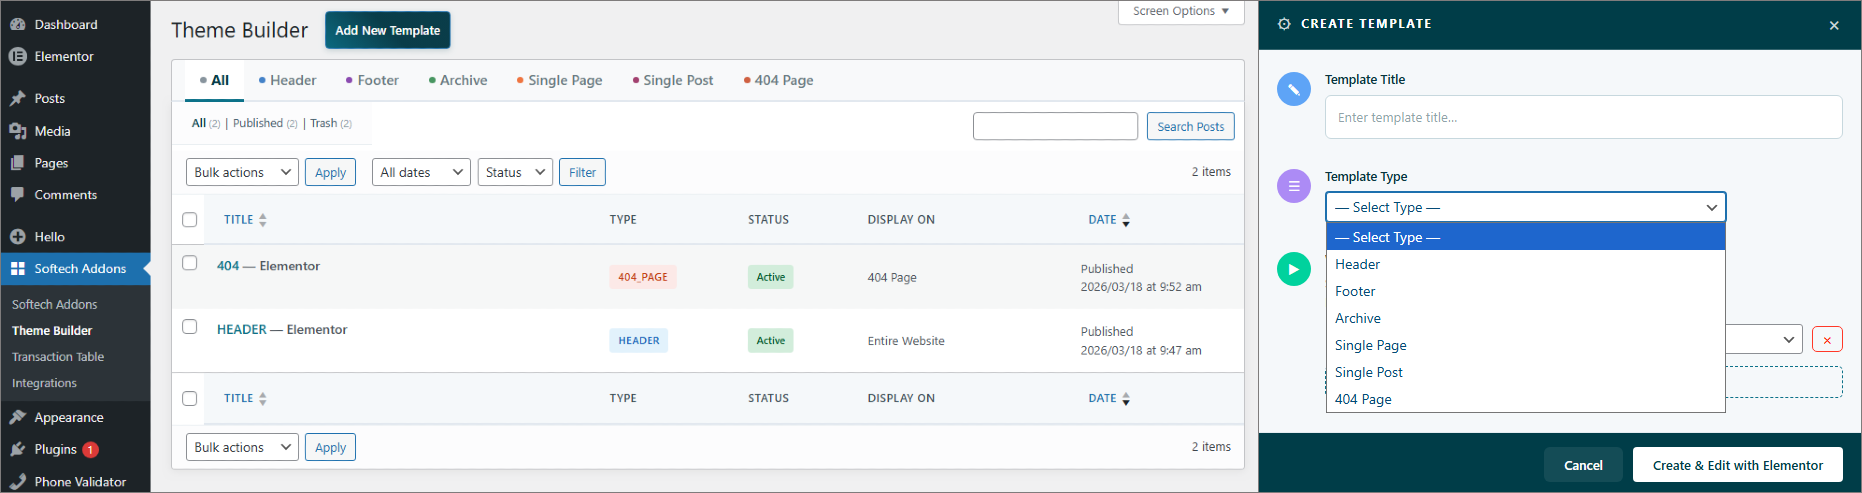Screen dimensions: 1862x493
Task: Click the Template Title input field
Action: pyautogui.click(x=1583, y=117)
